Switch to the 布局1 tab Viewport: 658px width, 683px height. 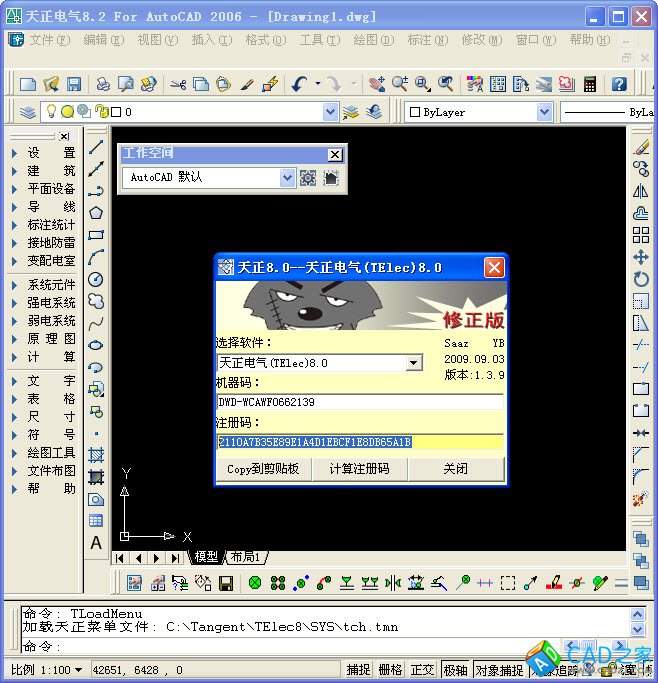click(x=245, y=557)
